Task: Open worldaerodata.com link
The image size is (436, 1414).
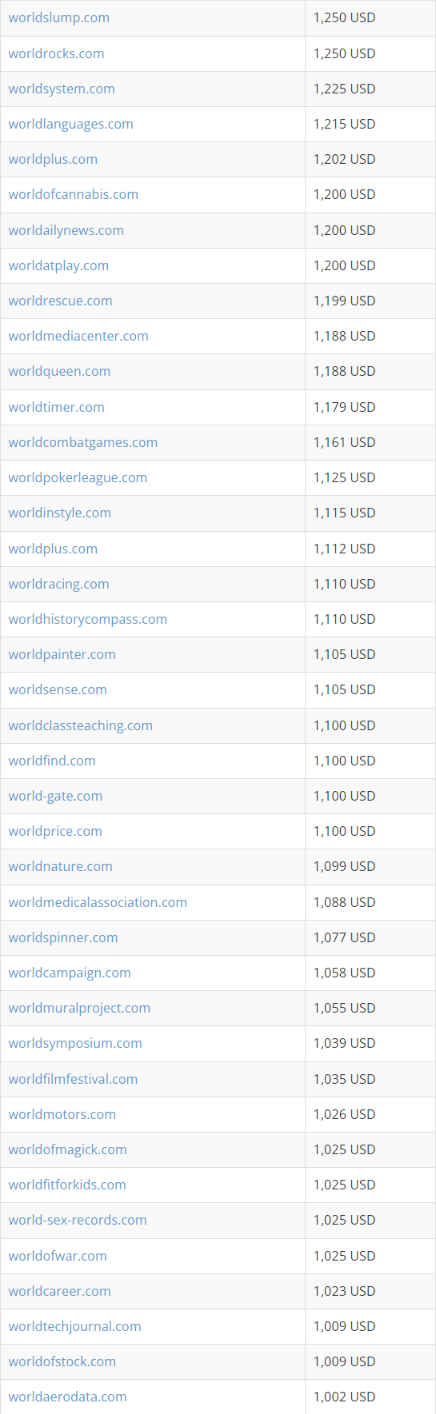Action: [68, 1396]
